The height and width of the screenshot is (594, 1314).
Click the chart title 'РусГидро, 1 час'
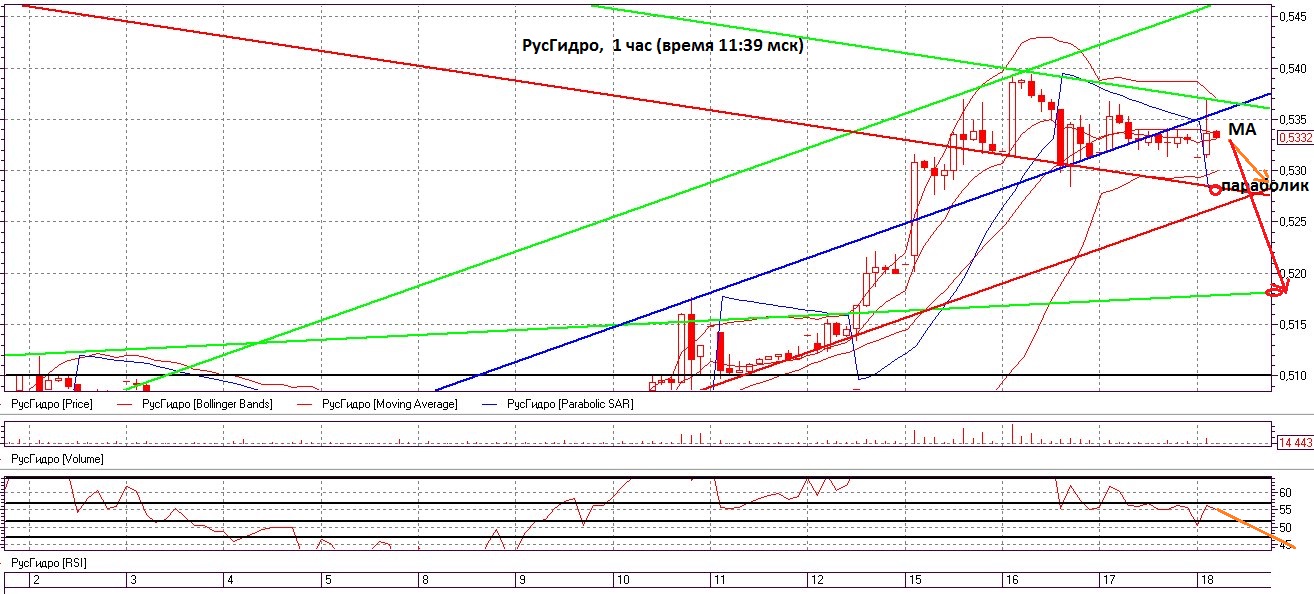(x=588, y=46)
